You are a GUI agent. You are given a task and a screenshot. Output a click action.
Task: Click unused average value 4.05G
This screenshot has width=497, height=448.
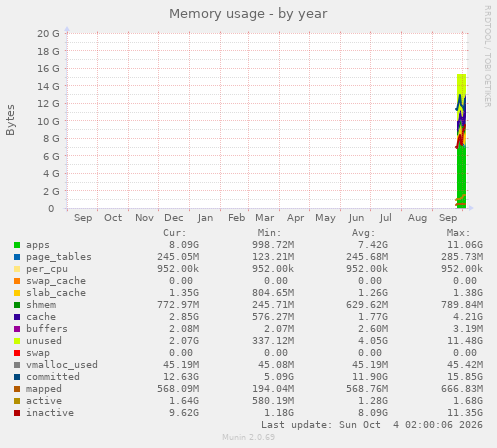373,341
